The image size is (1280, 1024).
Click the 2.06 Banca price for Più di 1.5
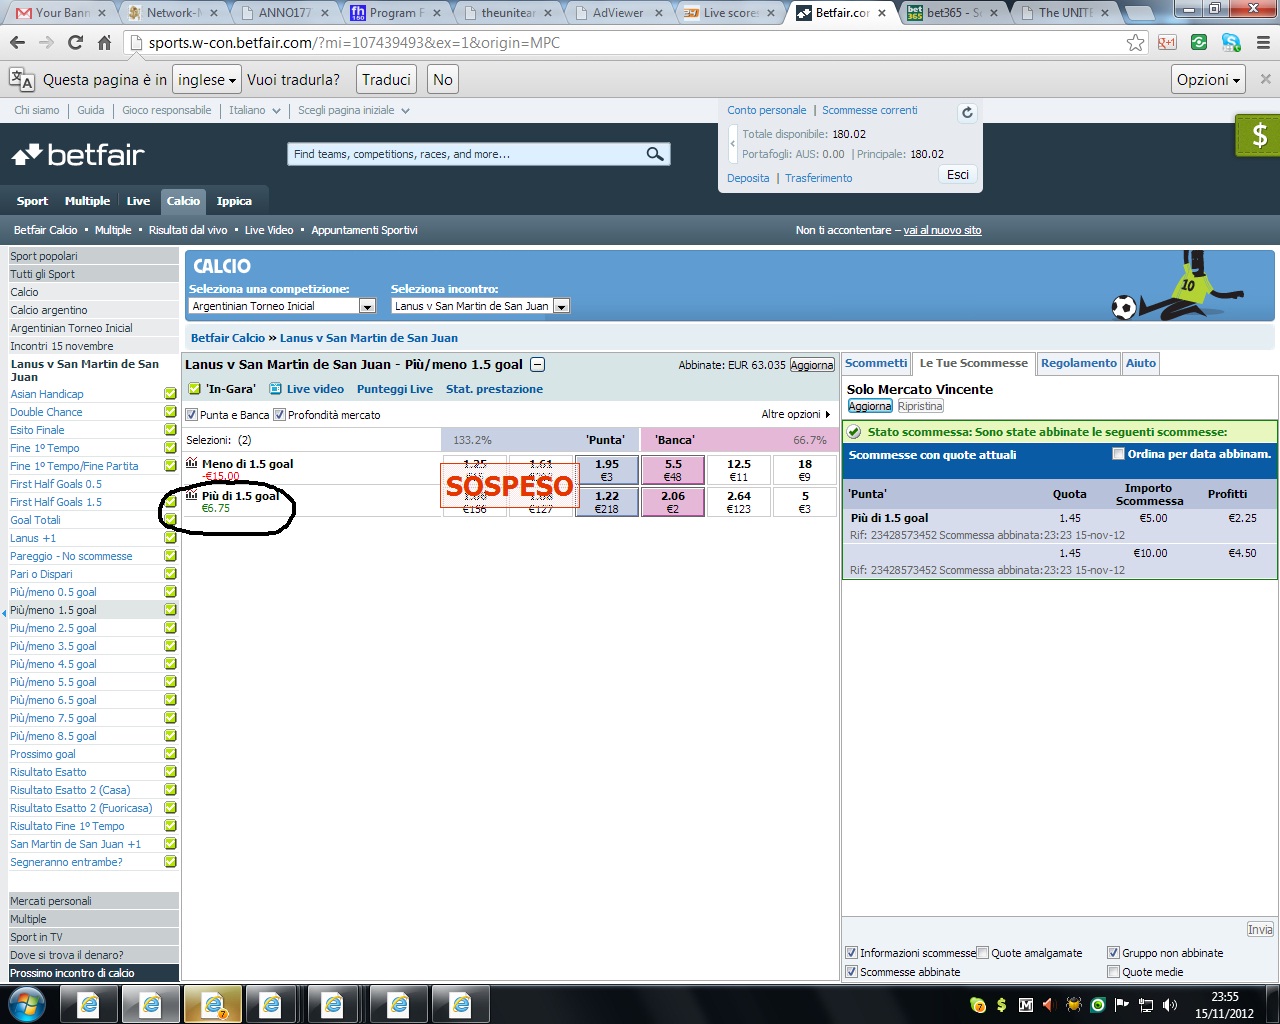pos(673,502)
